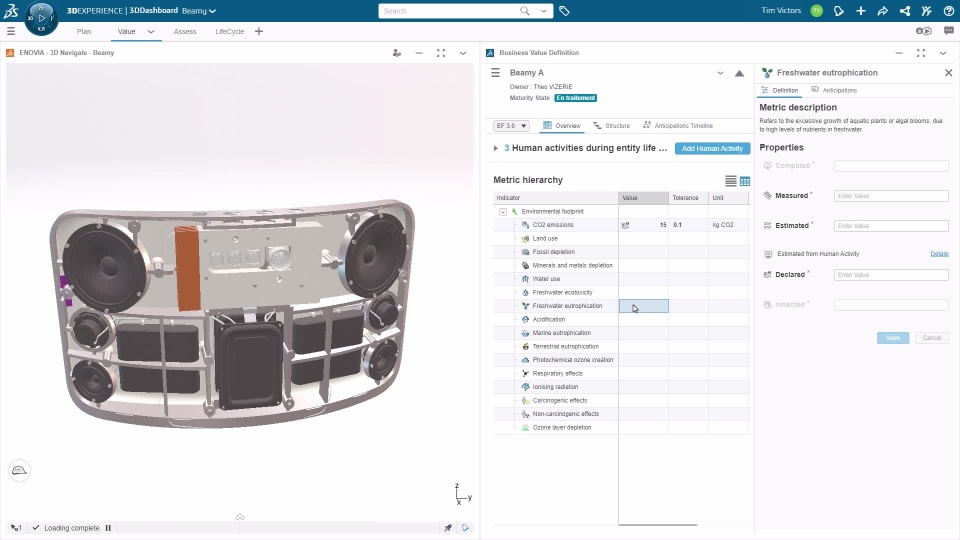Click Tim Victors user avatar
The width and height of the screenshot is (960, 540).
tap(817, 10)
